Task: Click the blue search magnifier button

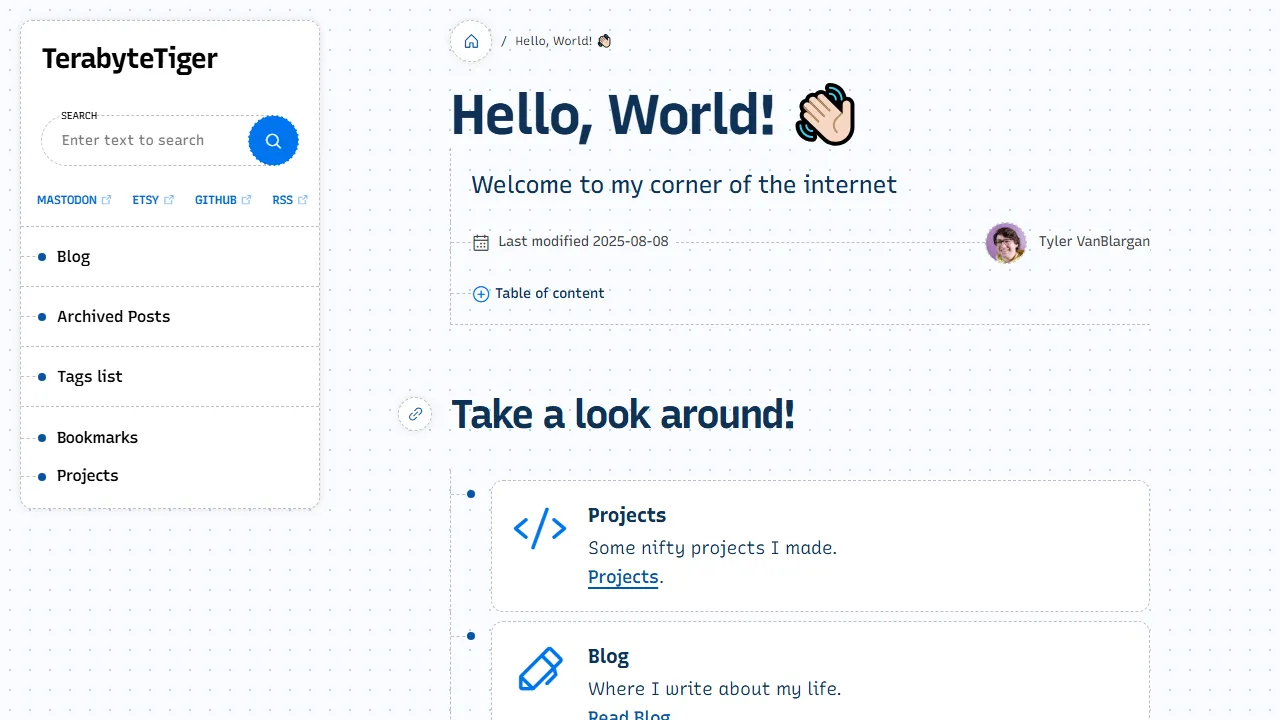Action: pyautogui.click(x=273, y=140)
